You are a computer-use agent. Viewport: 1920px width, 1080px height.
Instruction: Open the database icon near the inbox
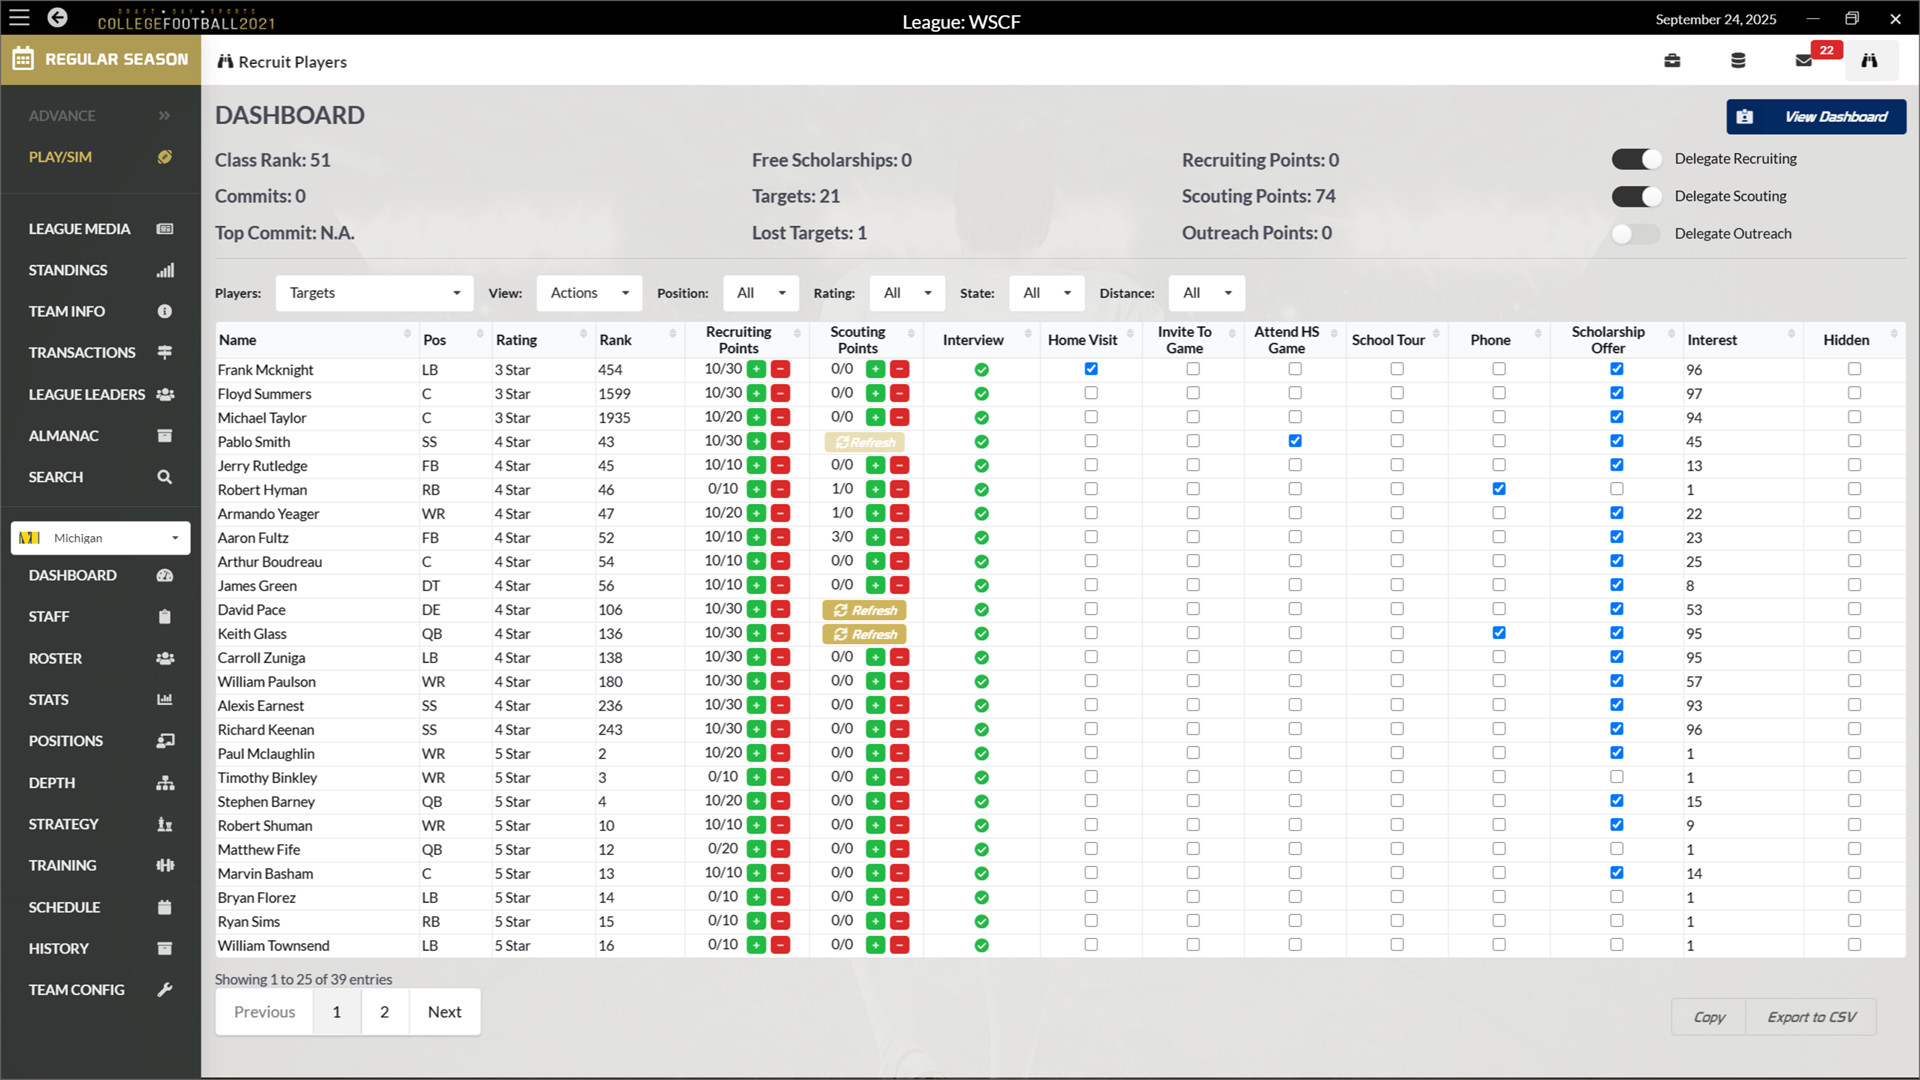1738,61
